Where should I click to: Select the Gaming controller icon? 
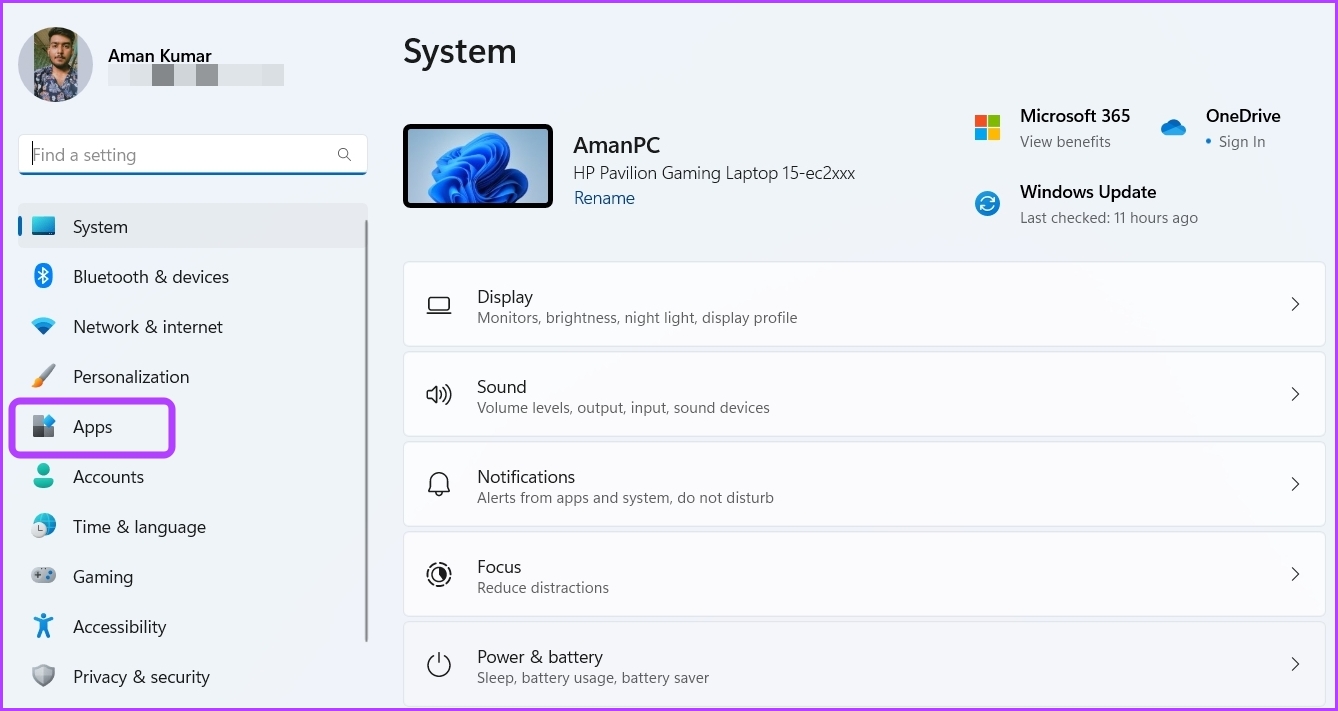click(x=43, y=576)
